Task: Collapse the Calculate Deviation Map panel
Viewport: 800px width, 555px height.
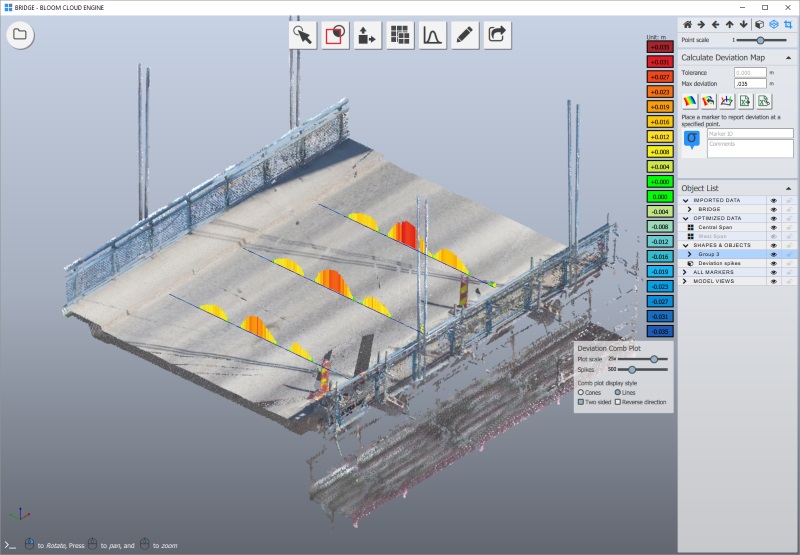Action: [788, 58]
